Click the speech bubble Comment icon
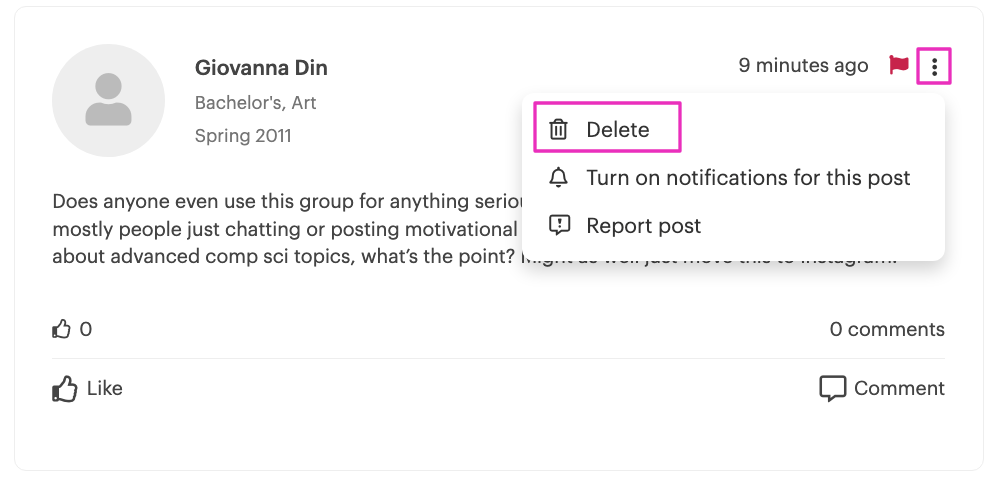Image resolution: width=992 pixels, height=478 pixels. [832, 389]
